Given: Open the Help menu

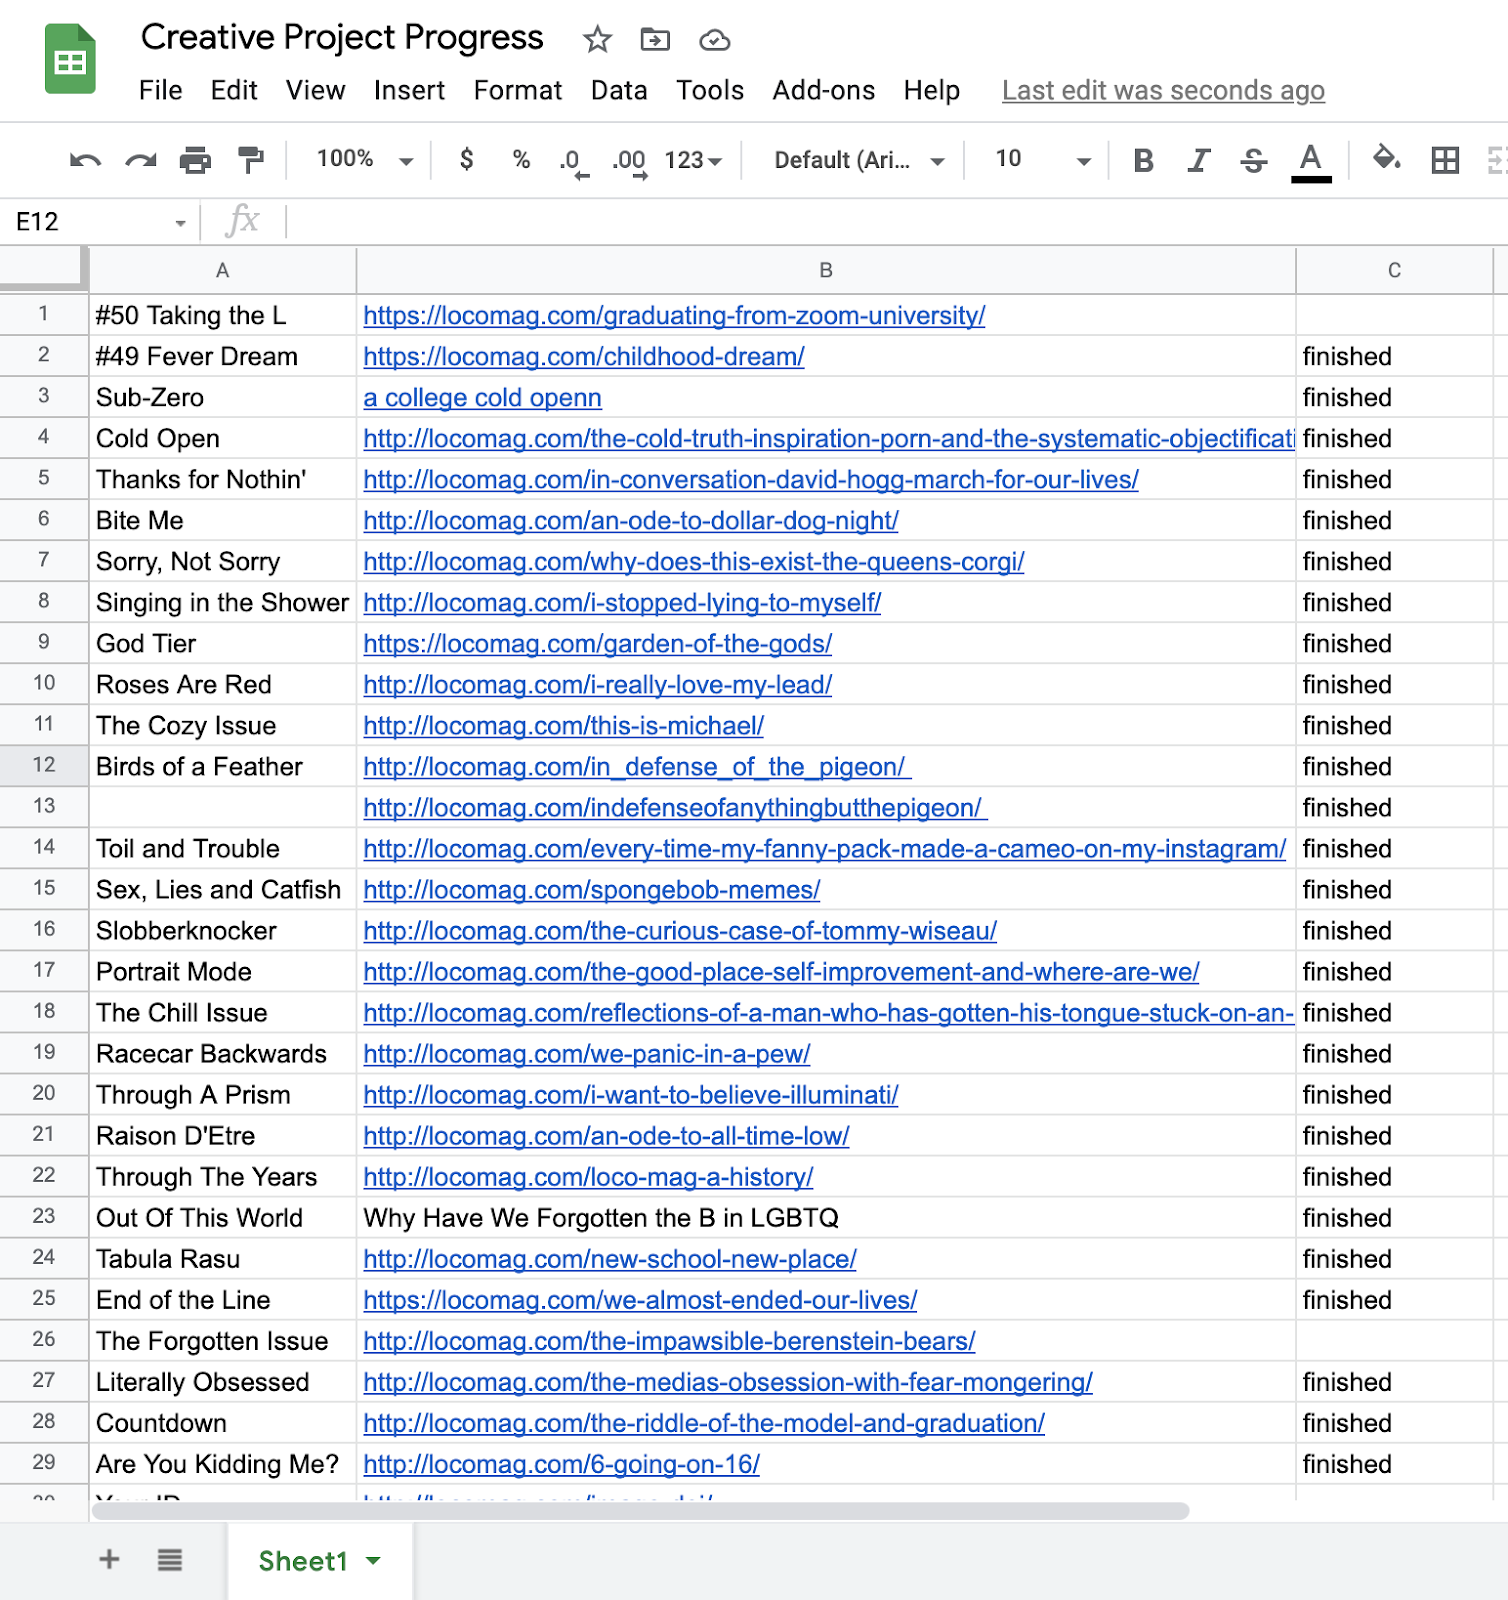Looking at the screenshot, I should (x=931, y=91).
